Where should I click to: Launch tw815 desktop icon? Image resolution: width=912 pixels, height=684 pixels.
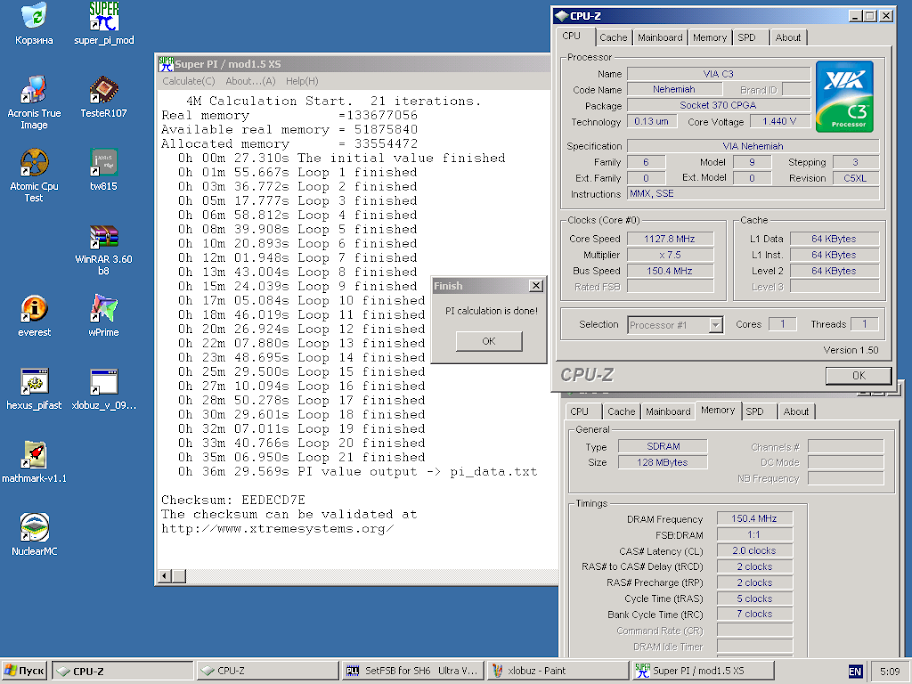pos(104,170)
